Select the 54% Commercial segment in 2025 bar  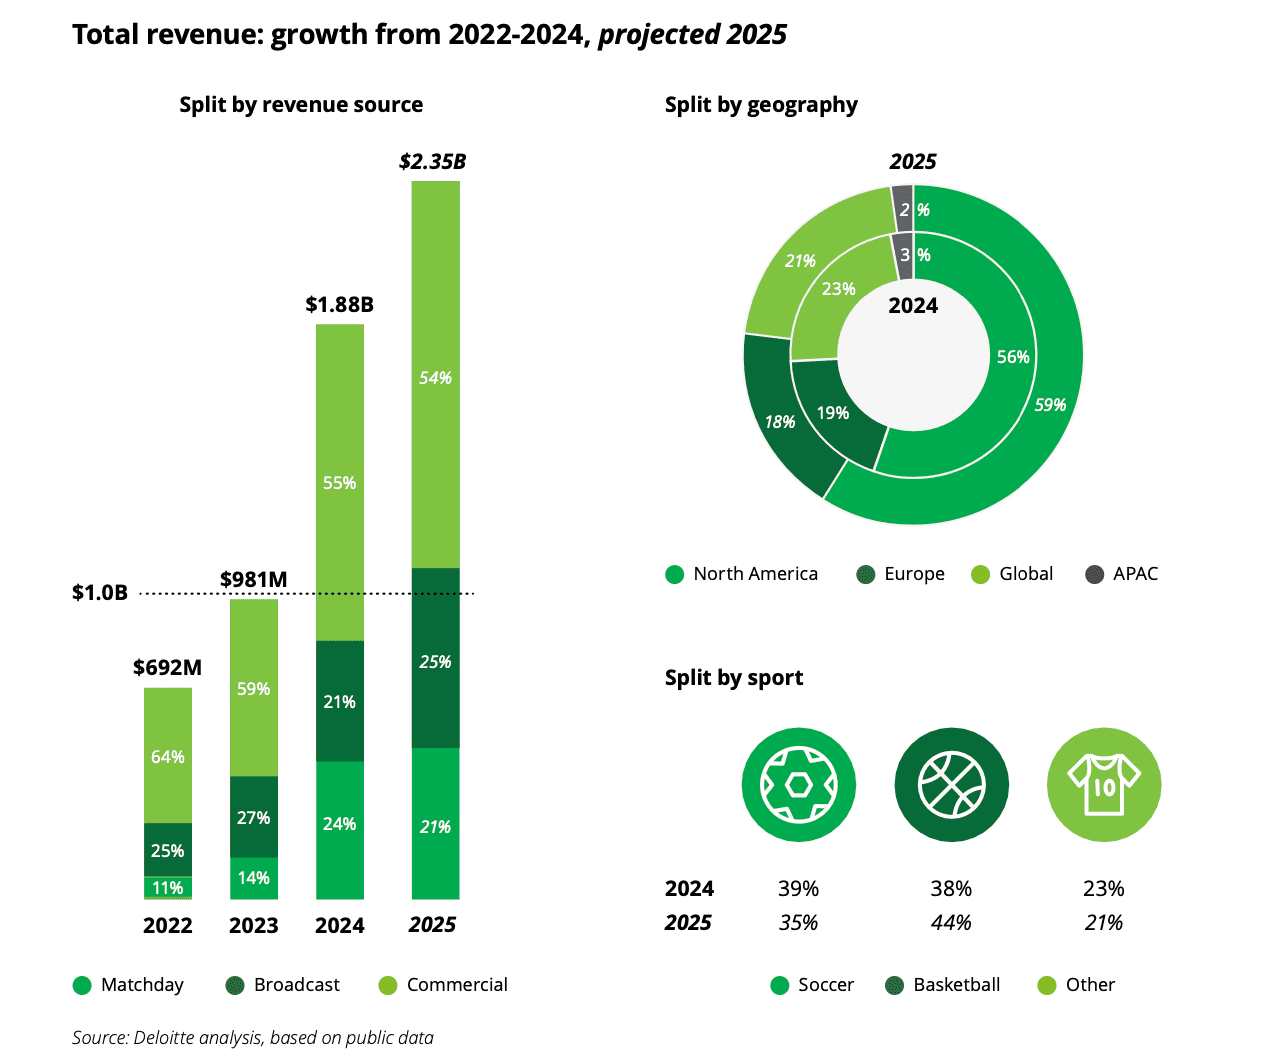tap(435, 377)
